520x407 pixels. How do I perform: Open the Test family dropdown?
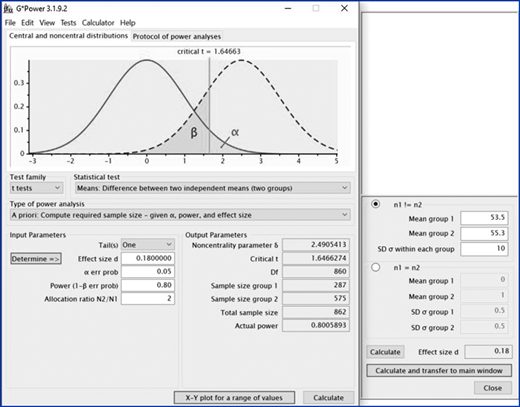36,188
